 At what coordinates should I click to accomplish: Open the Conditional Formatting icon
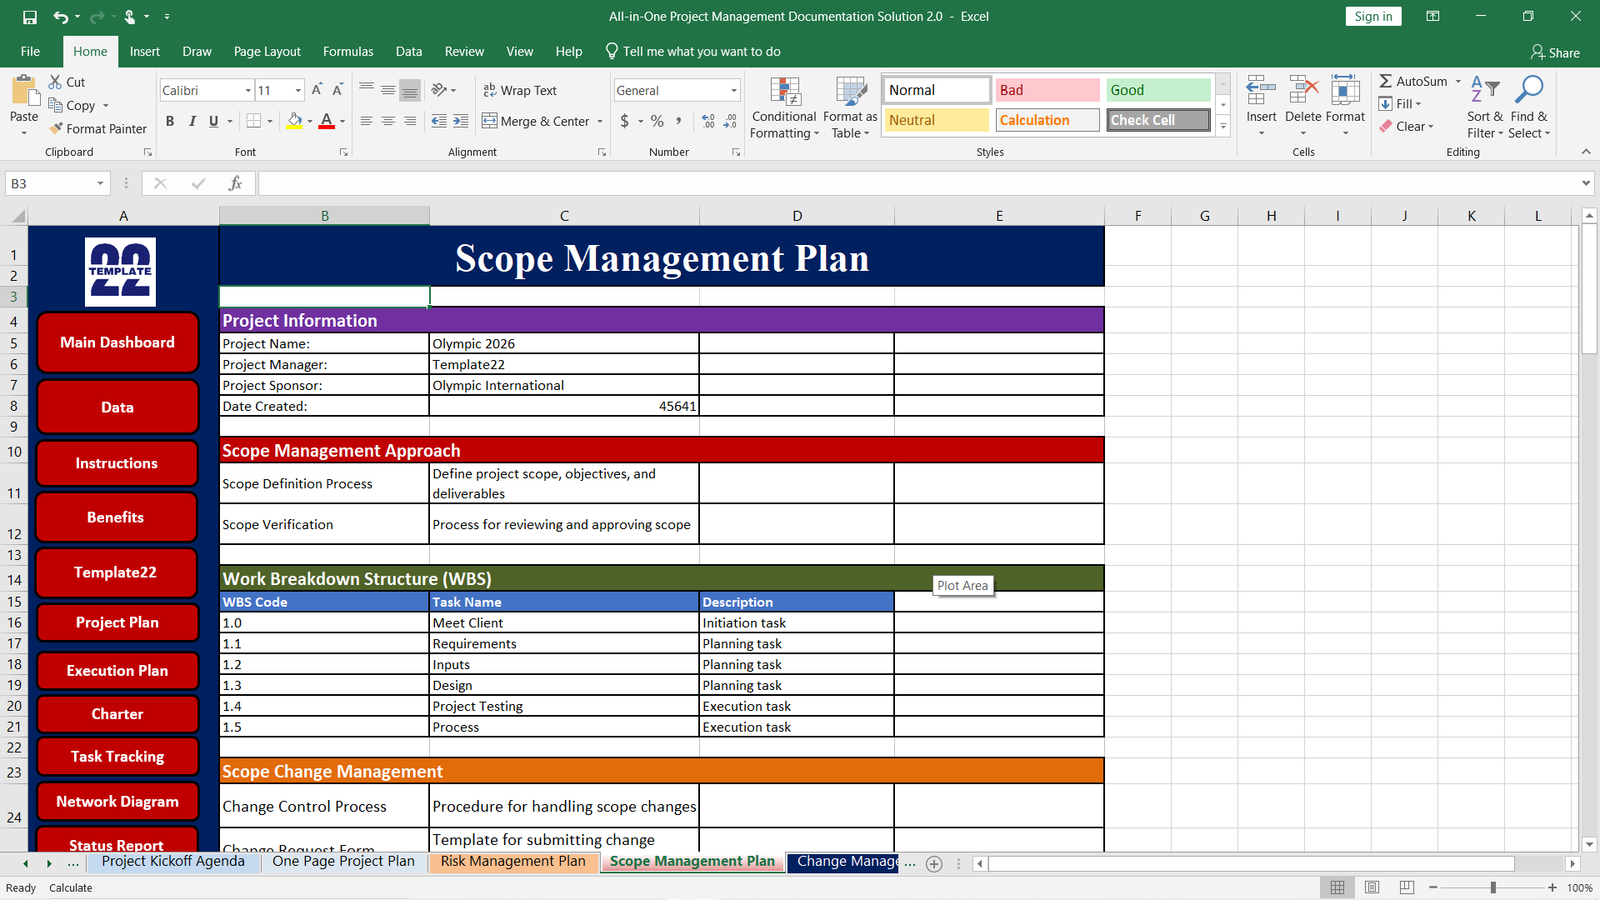pos(786,91)
